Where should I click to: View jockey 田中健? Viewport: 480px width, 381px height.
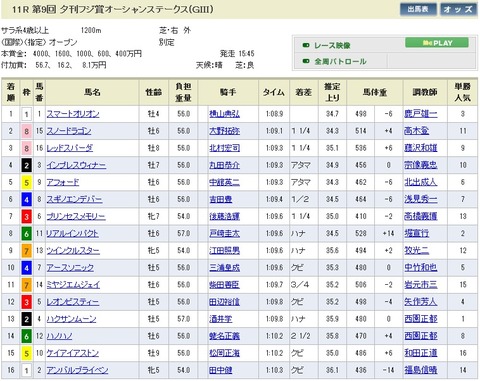click(221, 370)
